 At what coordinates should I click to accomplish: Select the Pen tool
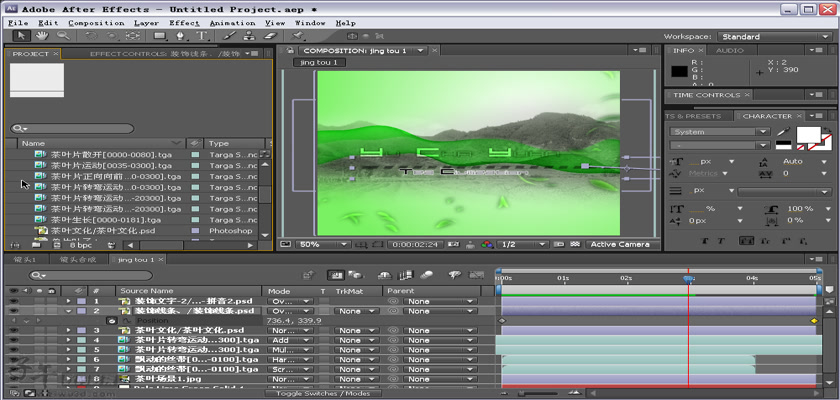[181, 36]
